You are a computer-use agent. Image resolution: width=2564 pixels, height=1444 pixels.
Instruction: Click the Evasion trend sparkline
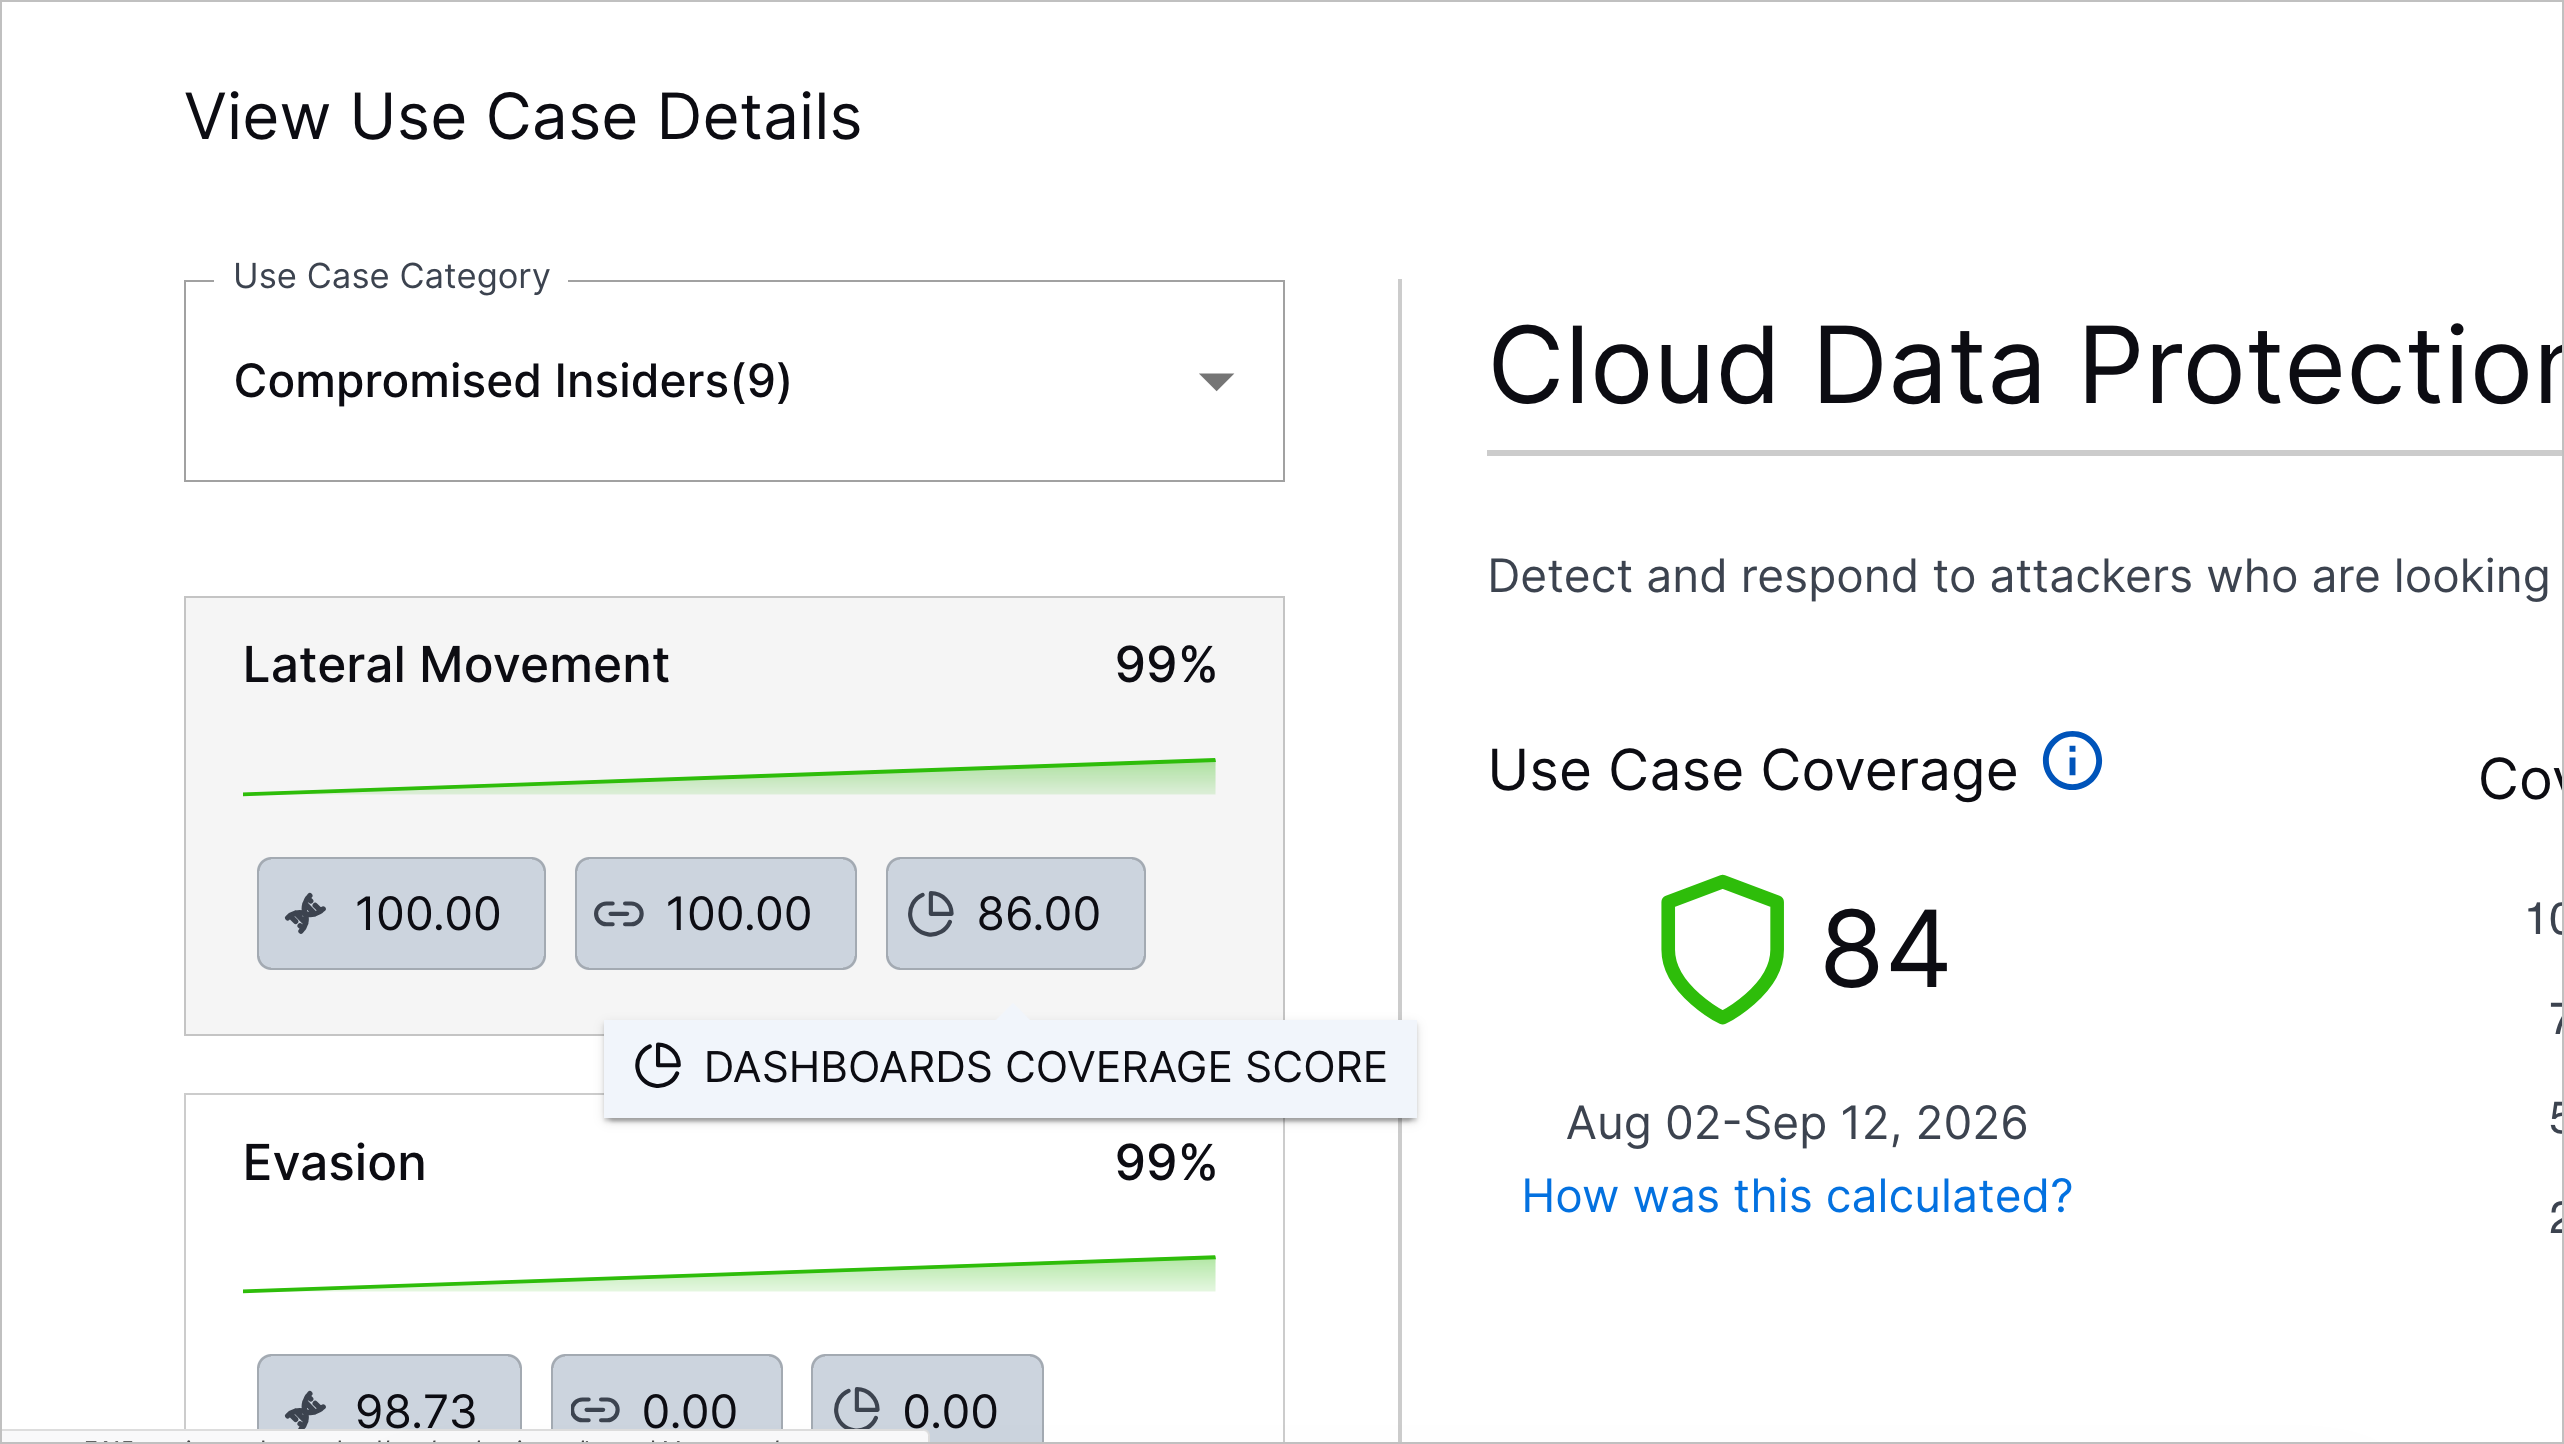(729, 1274)
